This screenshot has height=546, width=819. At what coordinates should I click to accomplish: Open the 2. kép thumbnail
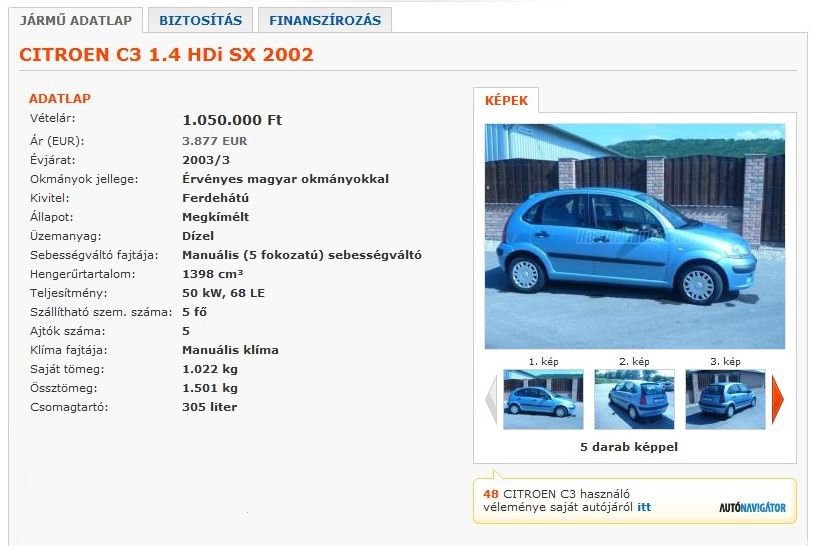coord(634,399)
